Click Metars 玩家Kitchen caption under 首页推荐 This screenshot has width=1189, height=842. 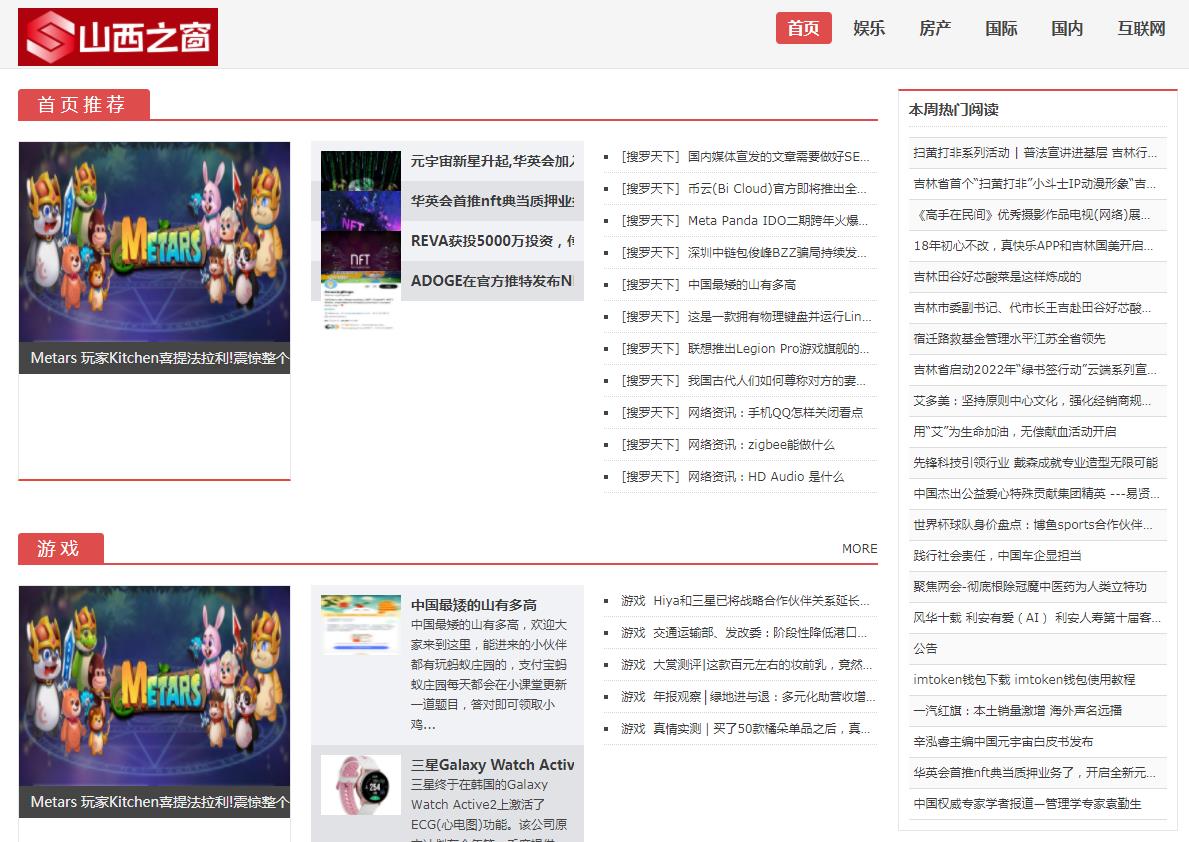pyautogui.click(x=155, y=358)
